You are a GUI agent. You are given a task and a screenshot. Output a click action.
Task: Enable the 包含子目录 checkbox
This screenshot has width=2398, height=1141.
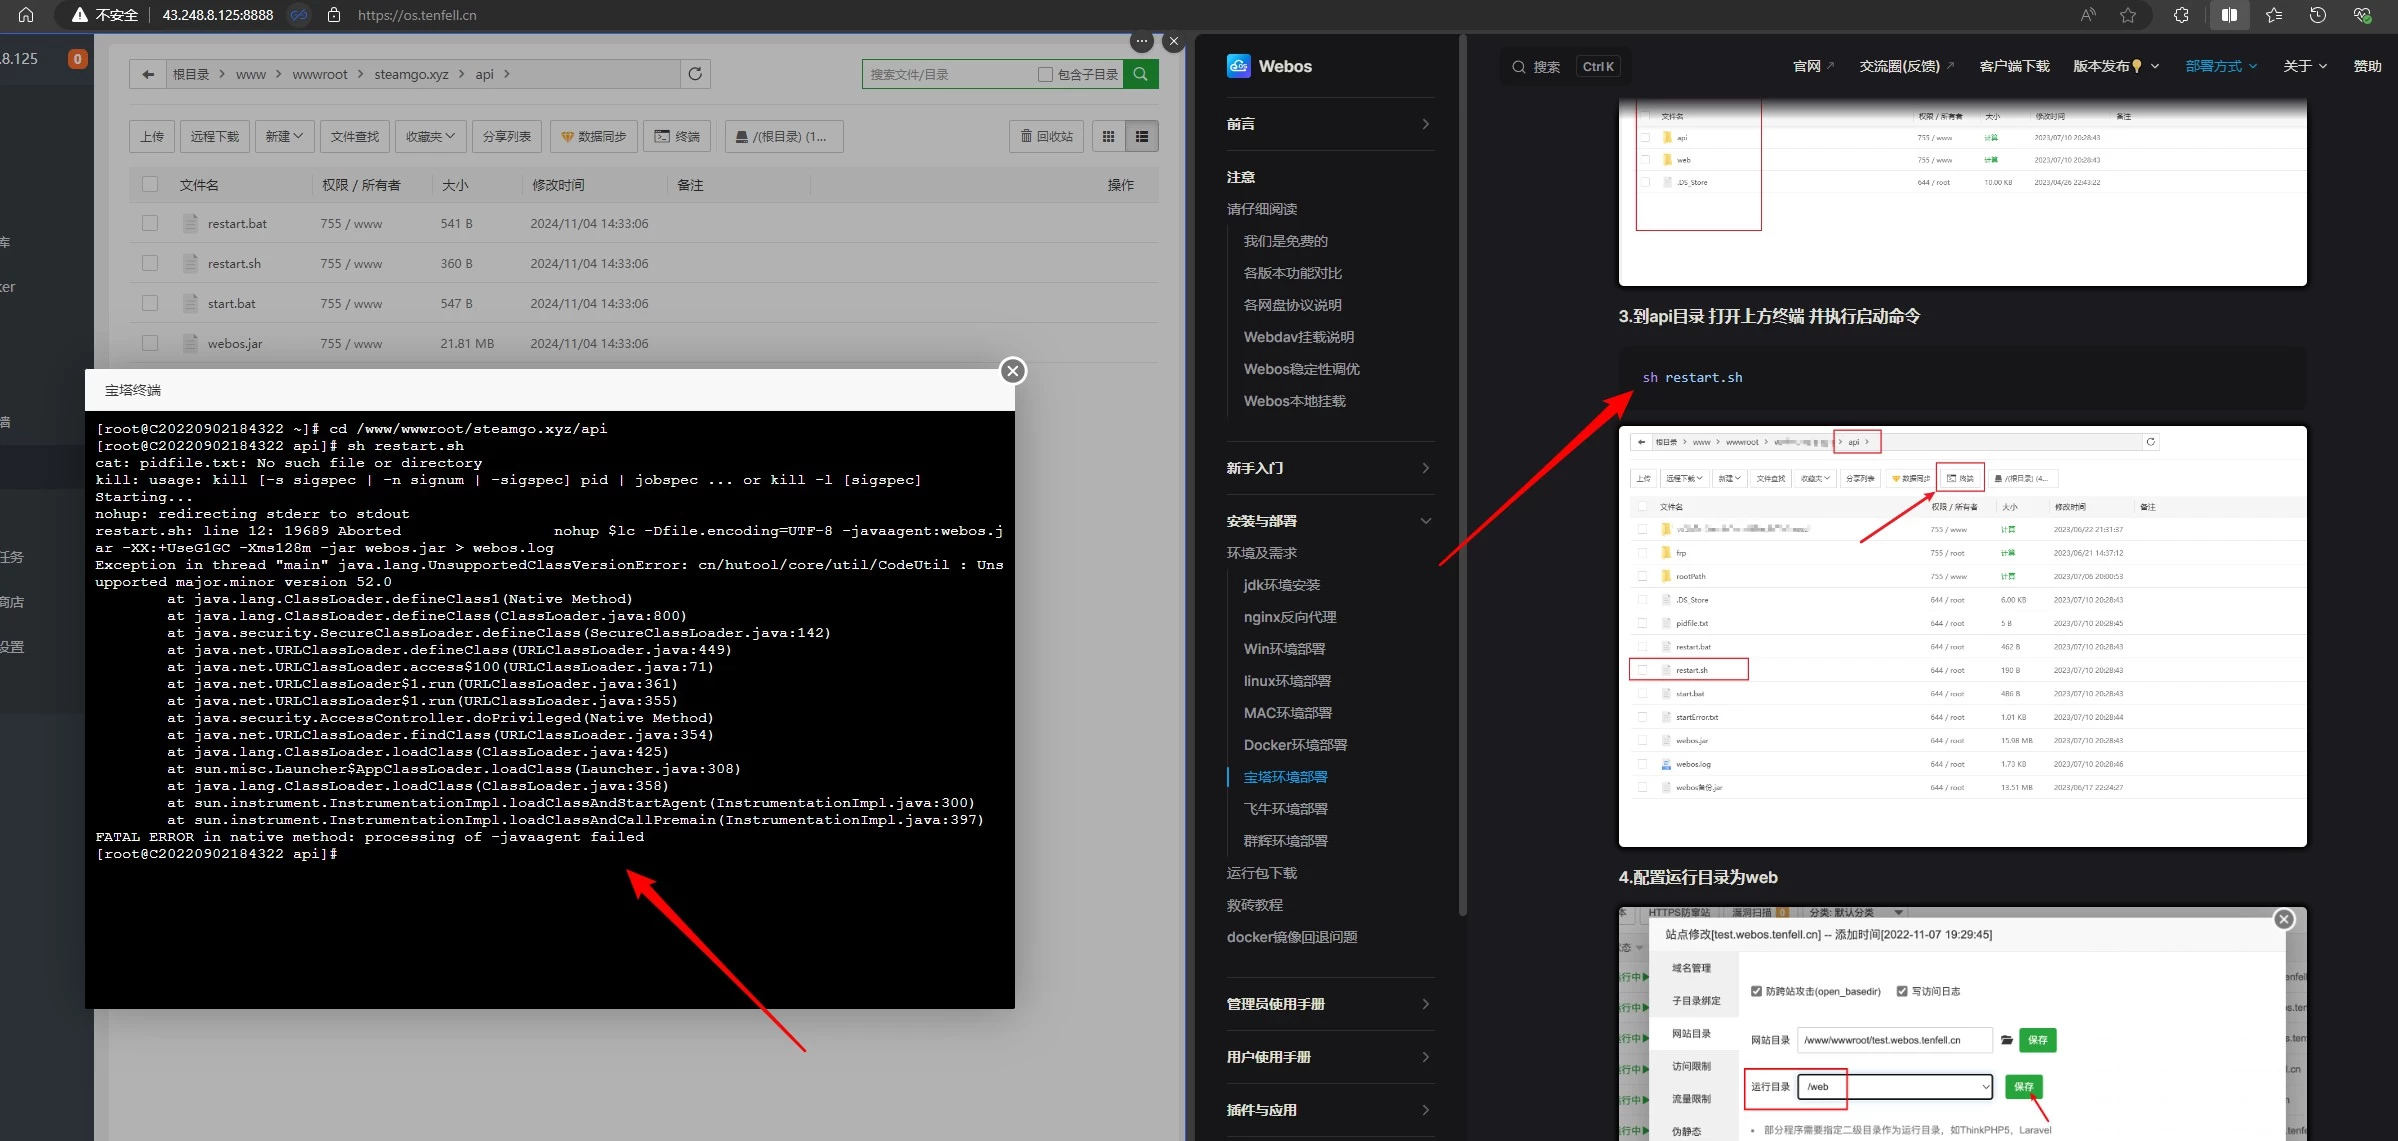1045,74
